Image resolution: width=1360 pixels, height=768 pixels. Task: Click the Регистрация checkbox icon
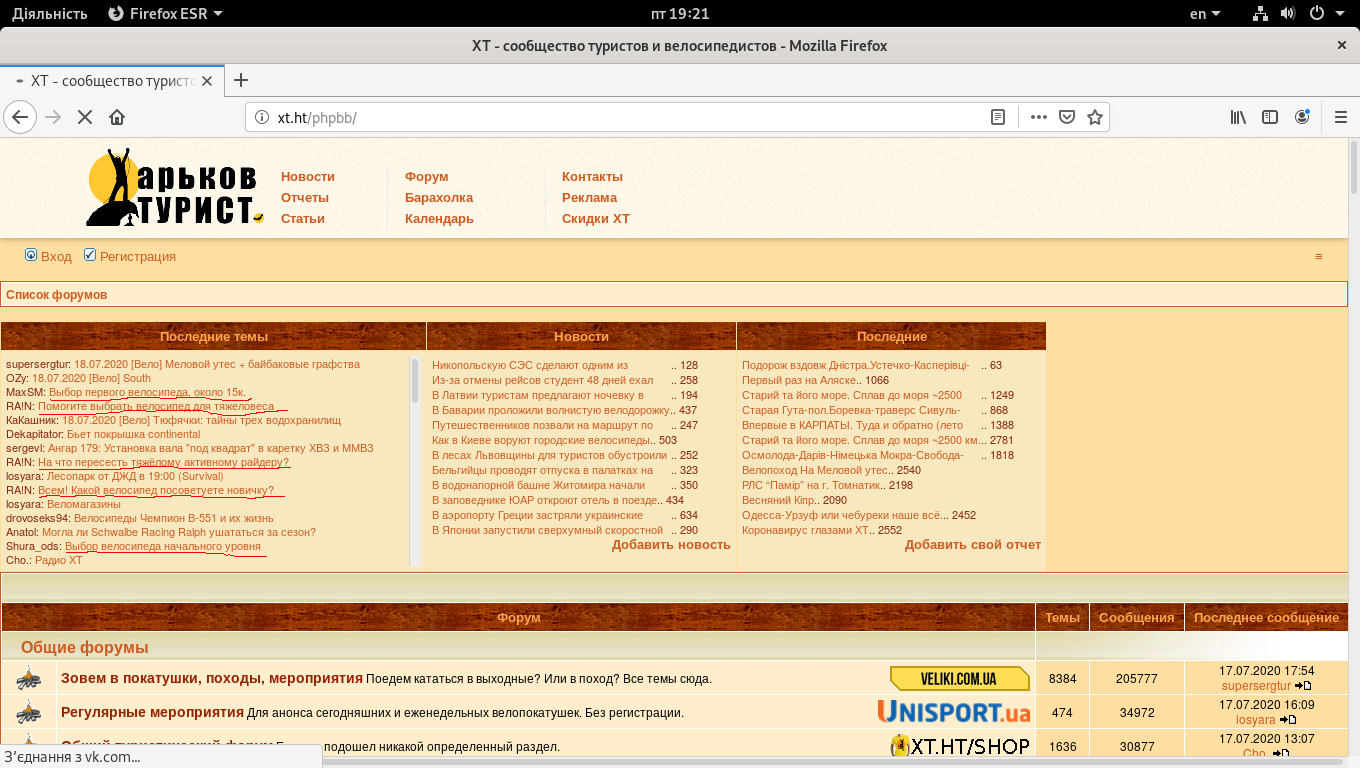click(x=90, y=255)
